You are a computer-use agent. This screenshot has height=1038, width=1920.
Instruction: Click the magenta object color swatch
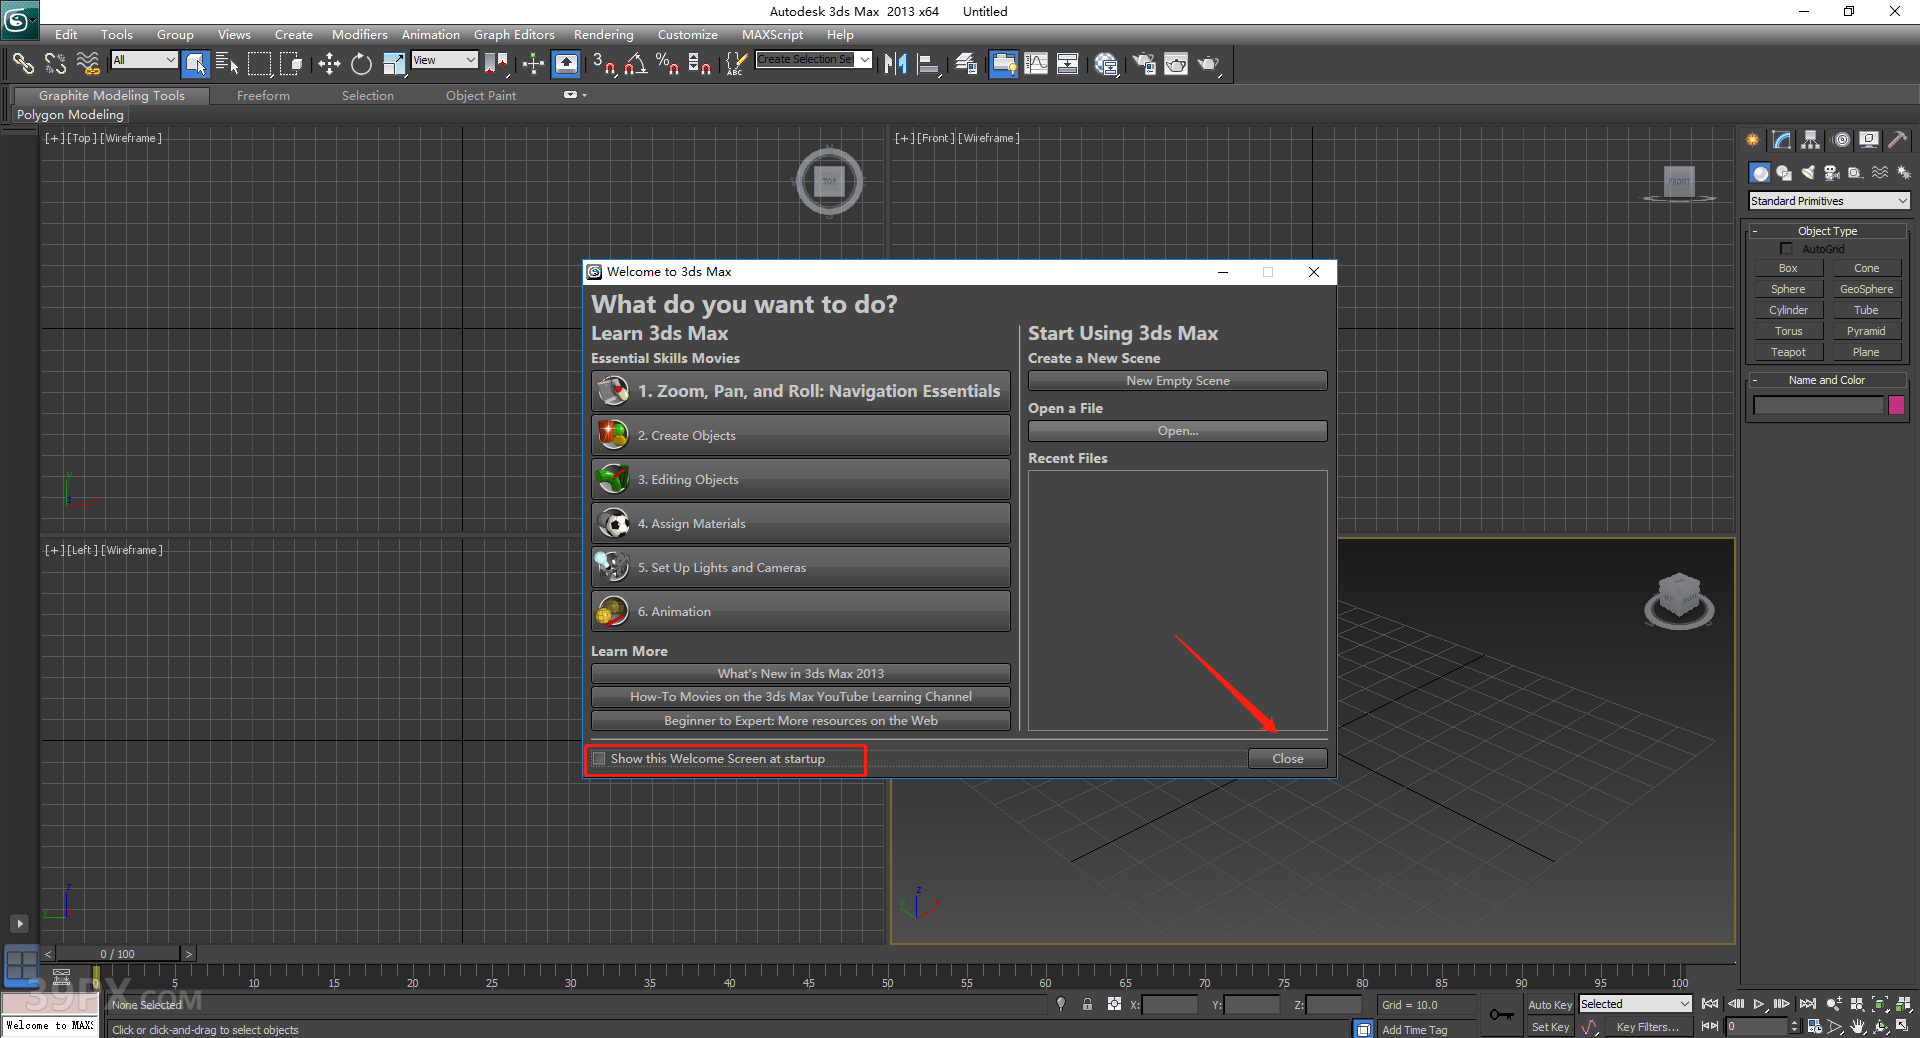click(x=1896, y=405)
